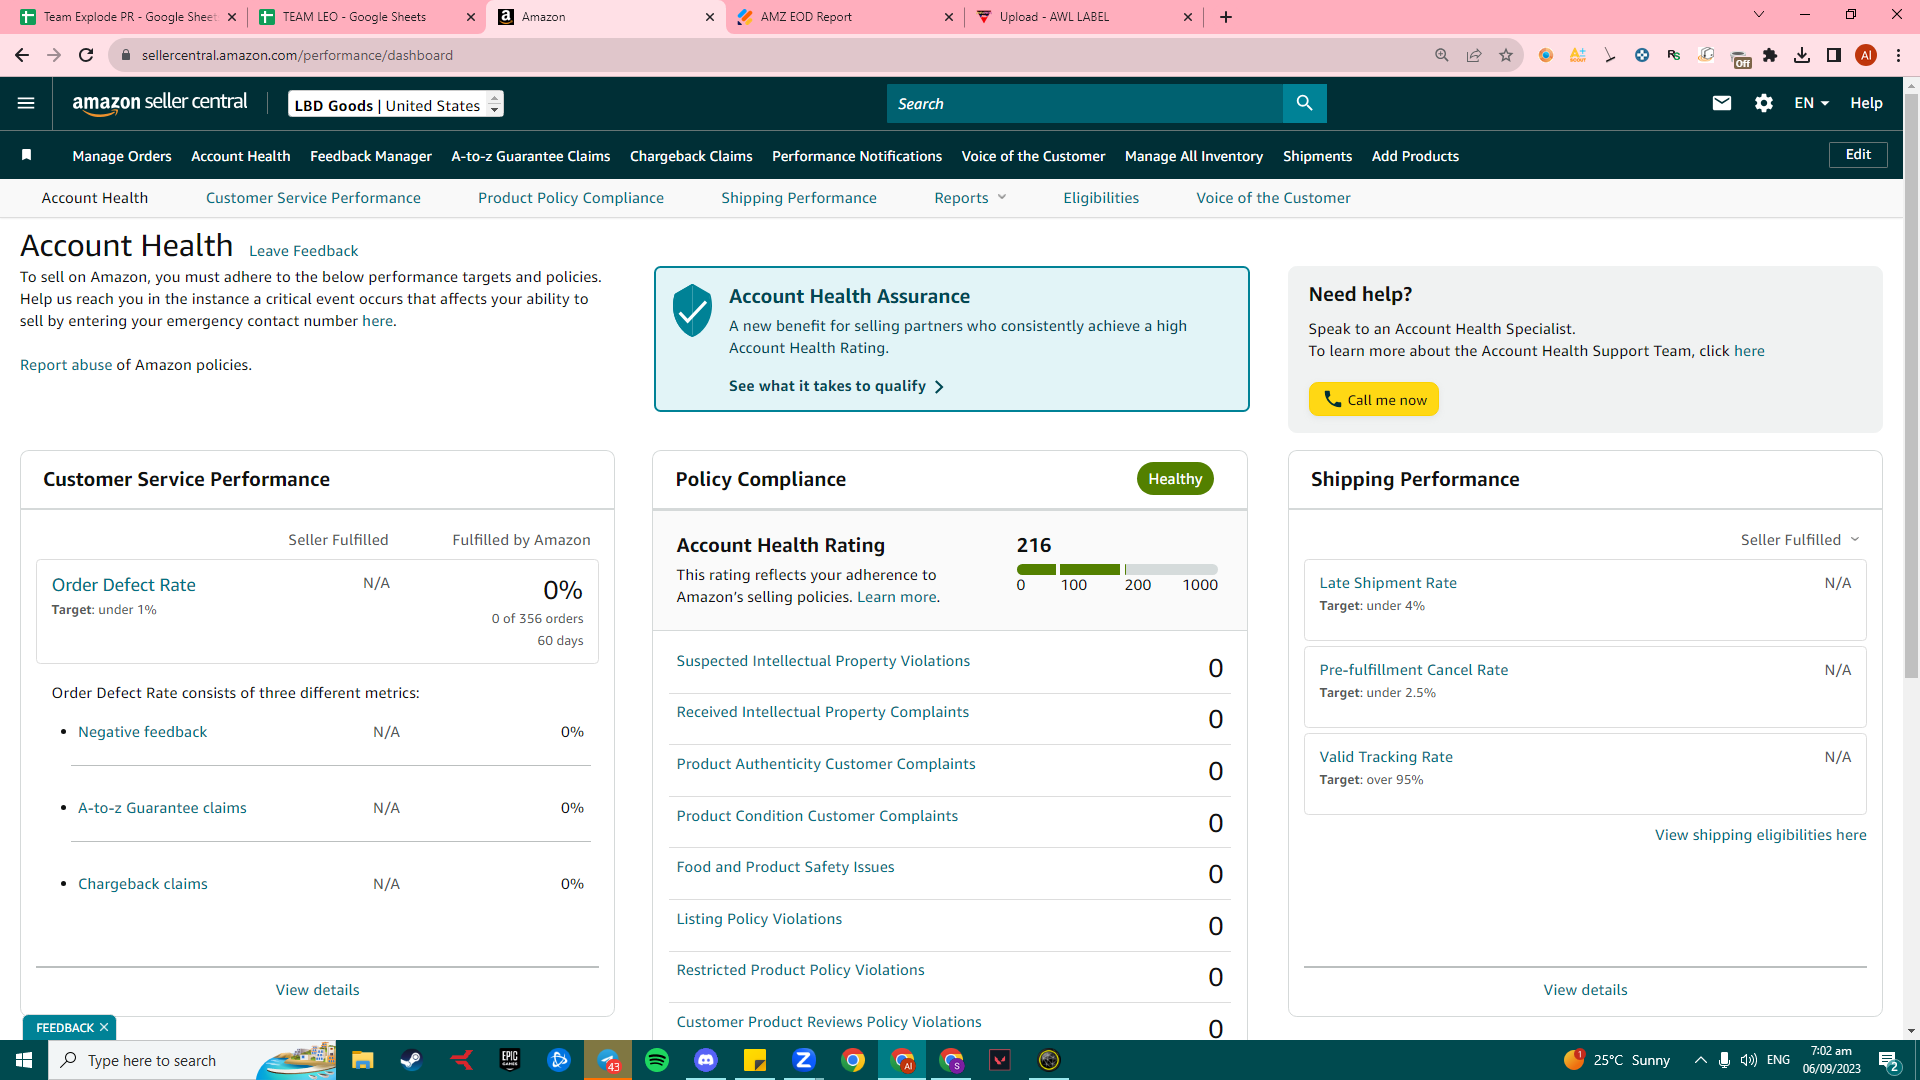Click the Leave Feedback link
This screenshot has width=1920, height=1080.
pyautogui.click(x=303, y=251)
